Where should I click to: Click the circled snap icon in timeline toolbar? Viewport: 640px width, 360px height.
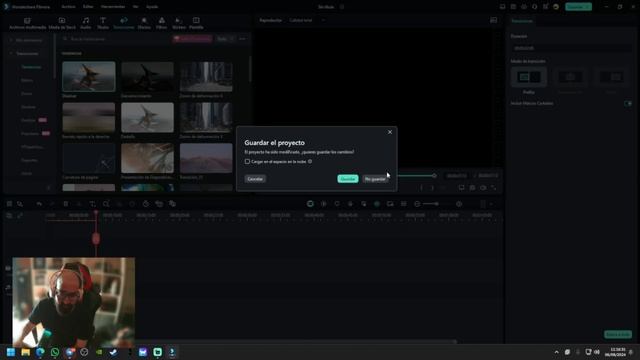pos(310,204)
